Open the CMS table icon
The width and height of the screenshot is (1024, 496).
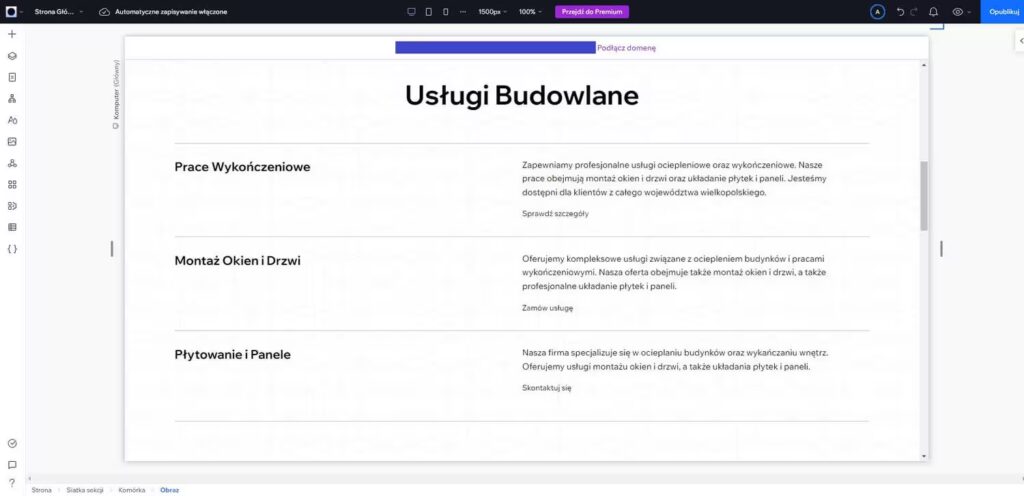[12, 228]
